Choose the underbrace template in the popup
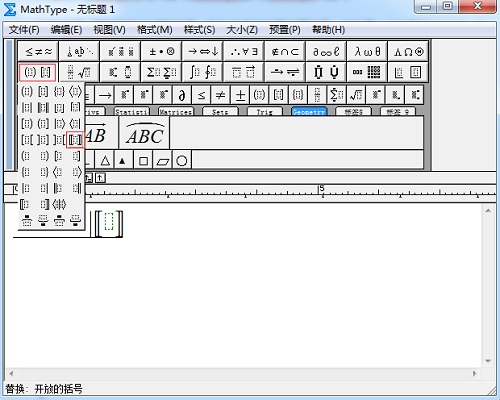 coord(43,220)
